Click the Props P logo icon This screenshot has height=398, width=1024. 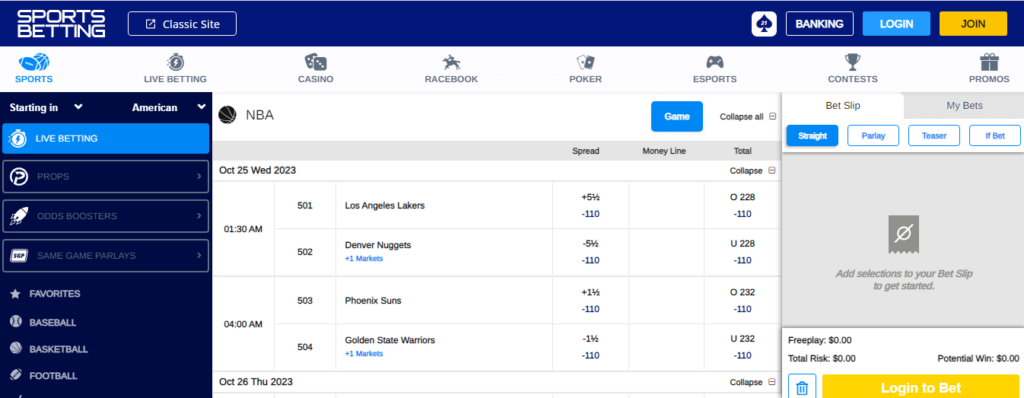pyautogui.click(x=19, y=176)
